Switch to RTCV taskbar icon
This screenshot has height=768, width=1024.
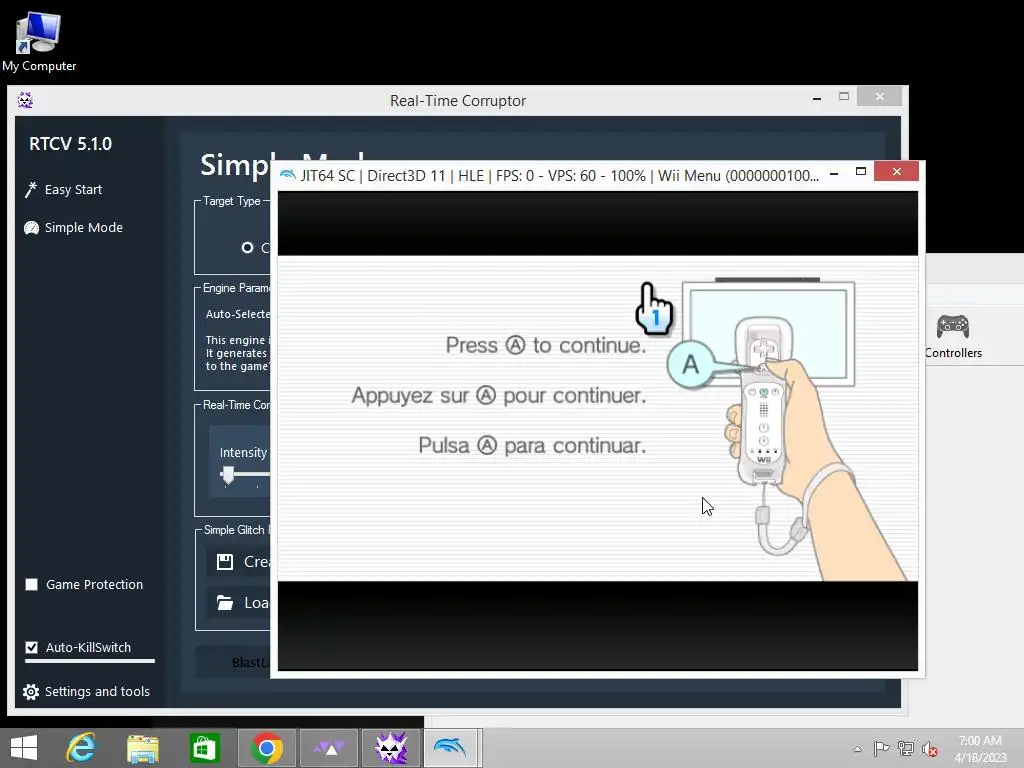click(391, 748)
